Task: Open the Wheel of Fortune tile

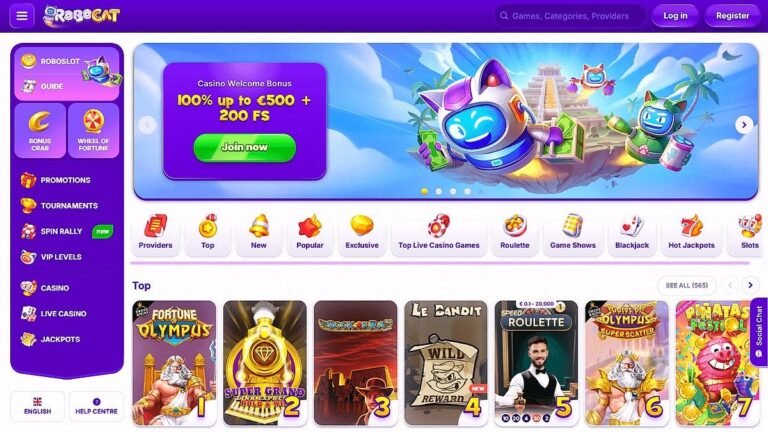Action: (x=93, y=130)
